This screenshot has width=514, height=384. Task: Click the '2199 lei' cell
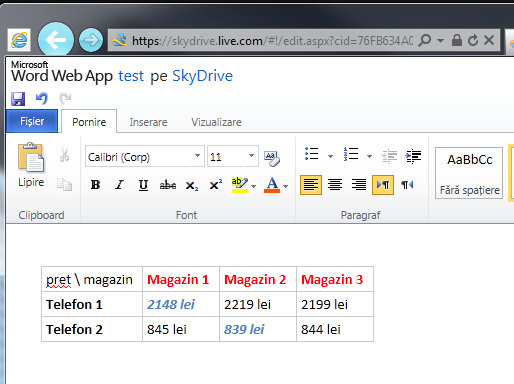[335, 304]
